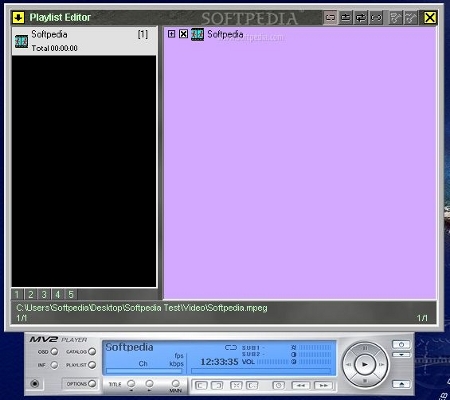Click the second shuffle order icon in Playlist Editor
This screenshot has width=450, height=400.
pos(411,17)
